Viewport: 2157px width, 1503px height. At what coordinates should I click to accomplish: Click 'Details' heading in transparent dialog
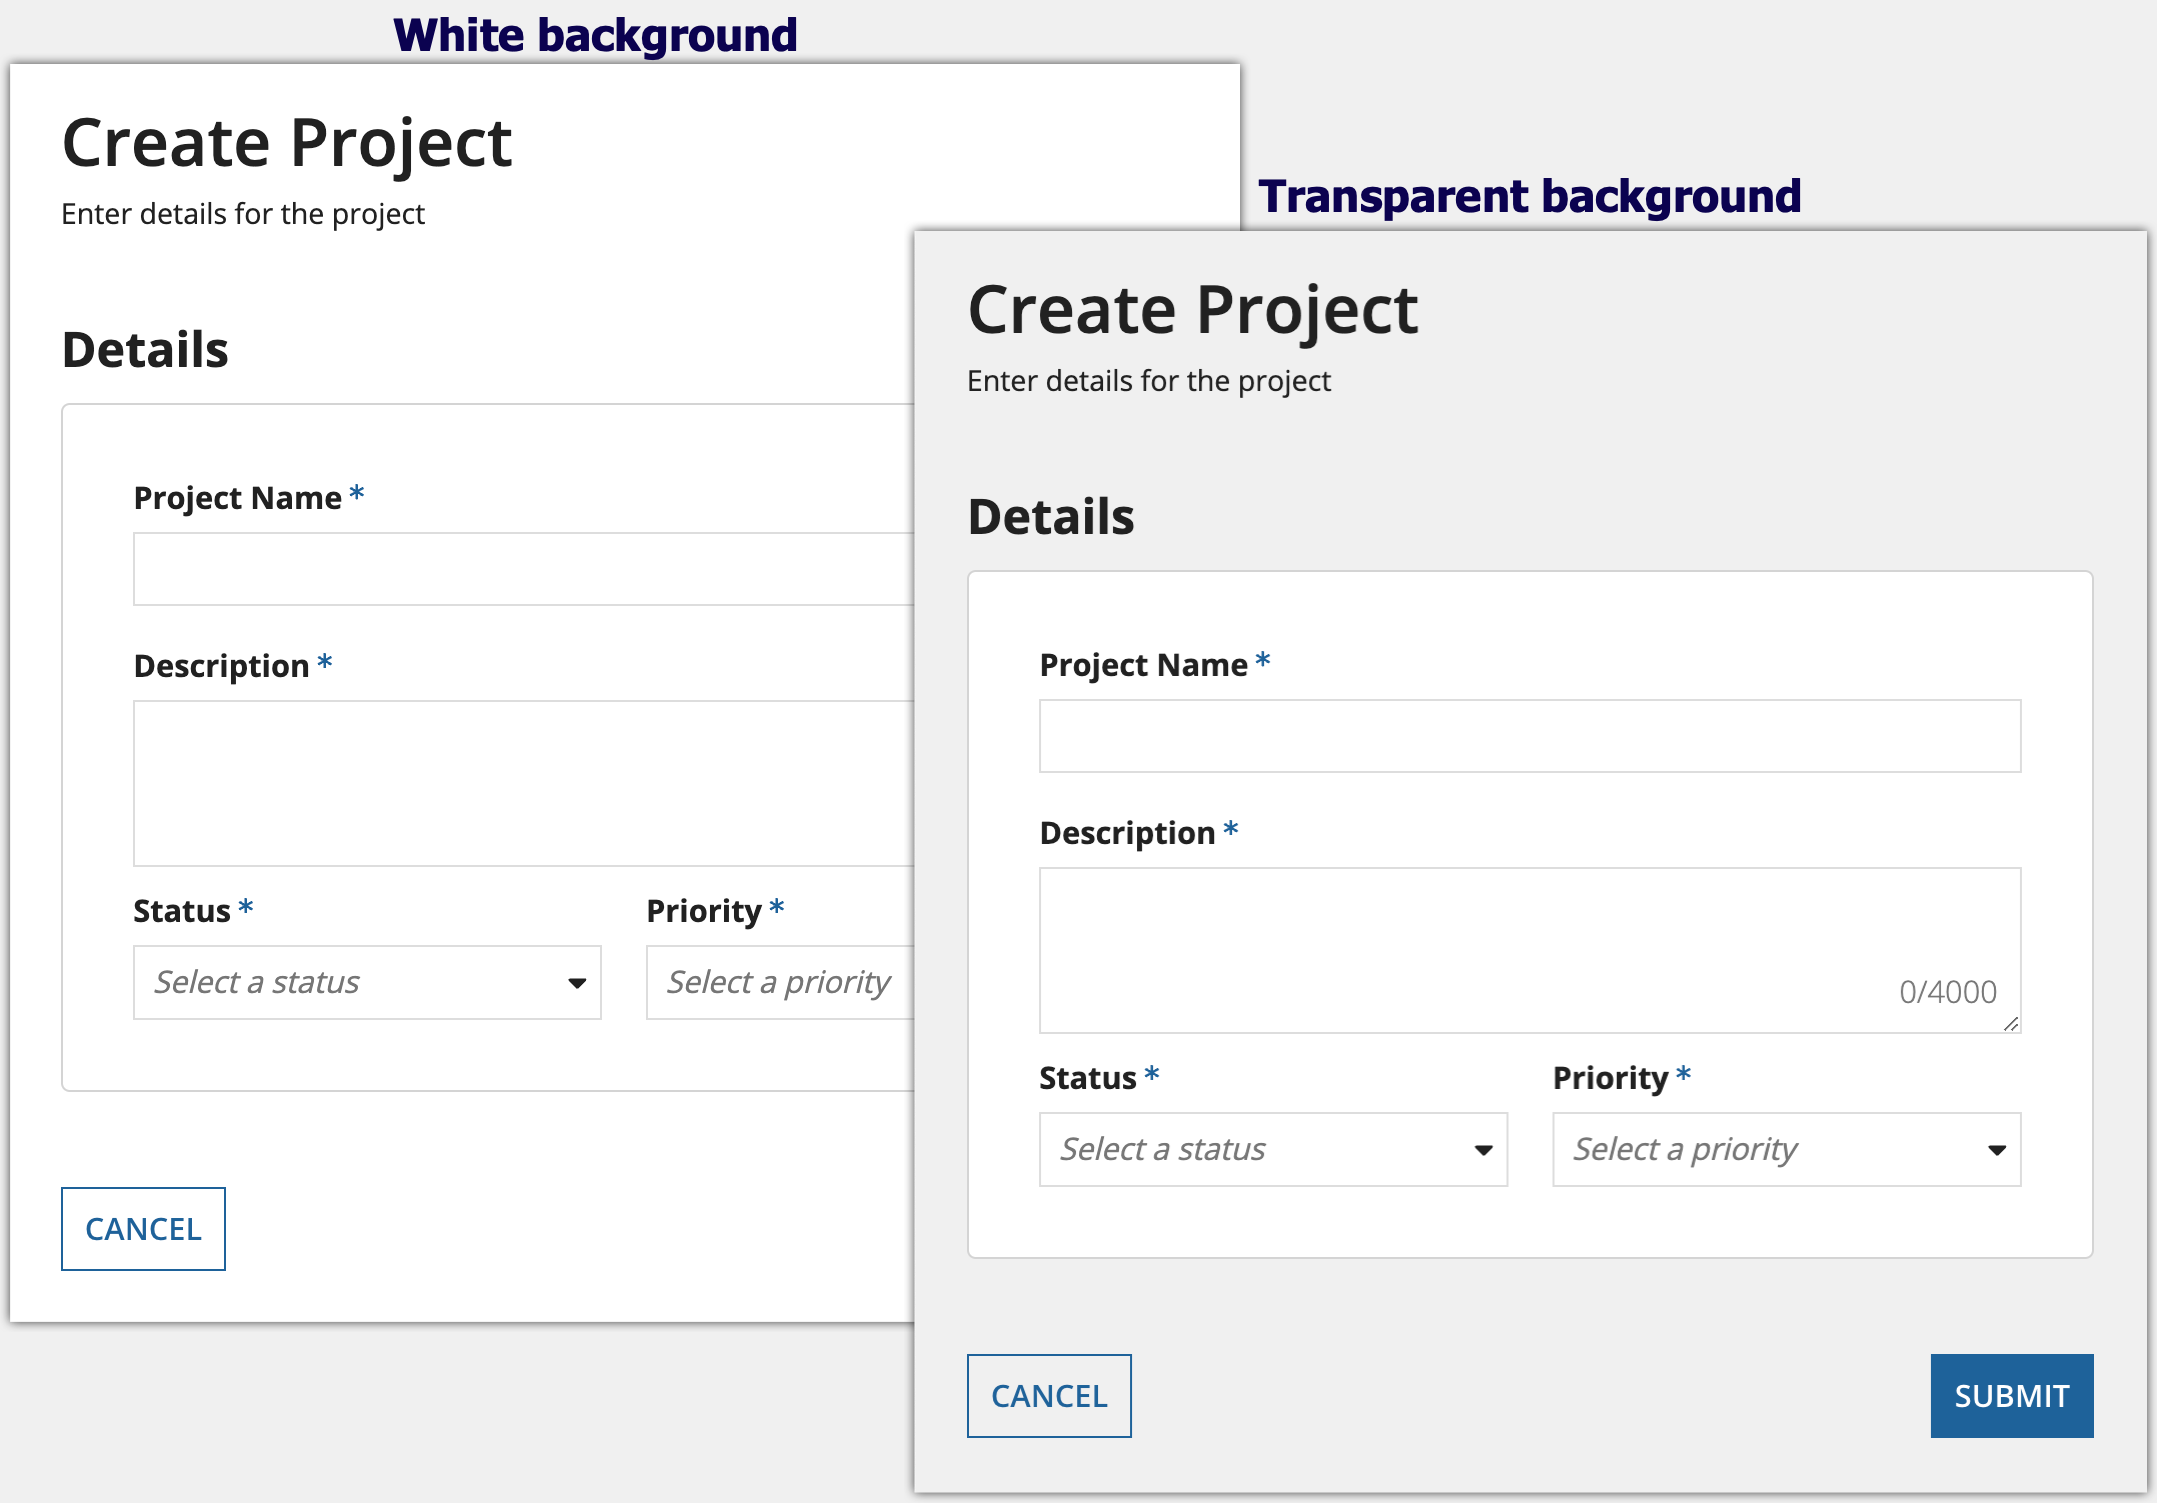[1051, 517]
